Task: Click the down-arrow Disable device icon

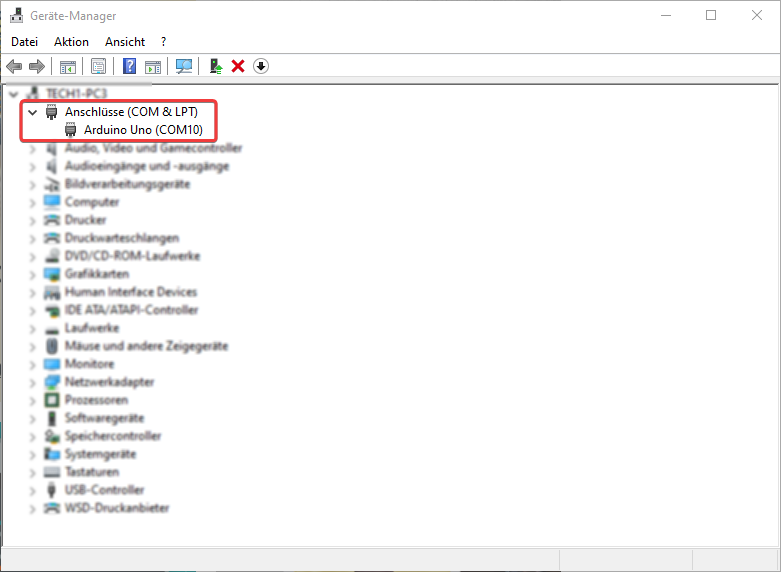Action: (261, 66)
